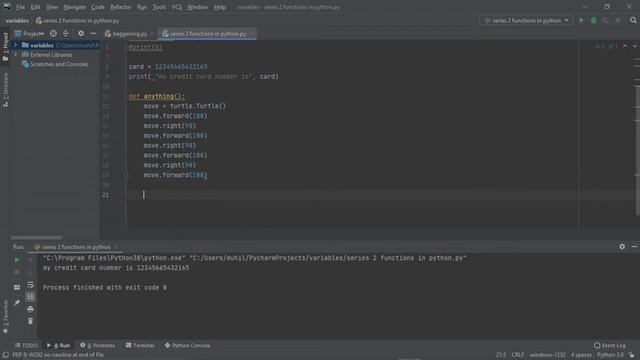
Task: Open the Navigate menu
Action: pos(75,7)
